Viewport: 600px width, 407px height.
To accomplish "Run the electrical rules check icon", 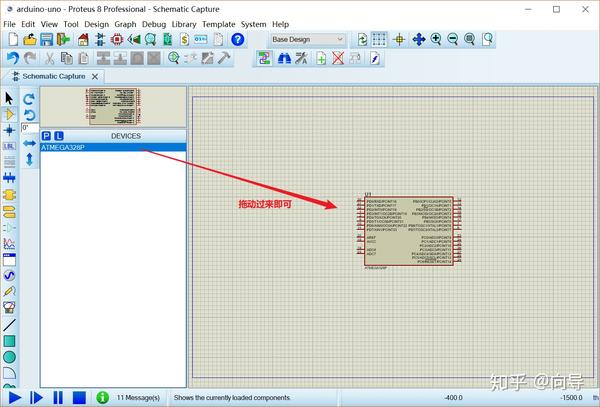I will [375, 58].
